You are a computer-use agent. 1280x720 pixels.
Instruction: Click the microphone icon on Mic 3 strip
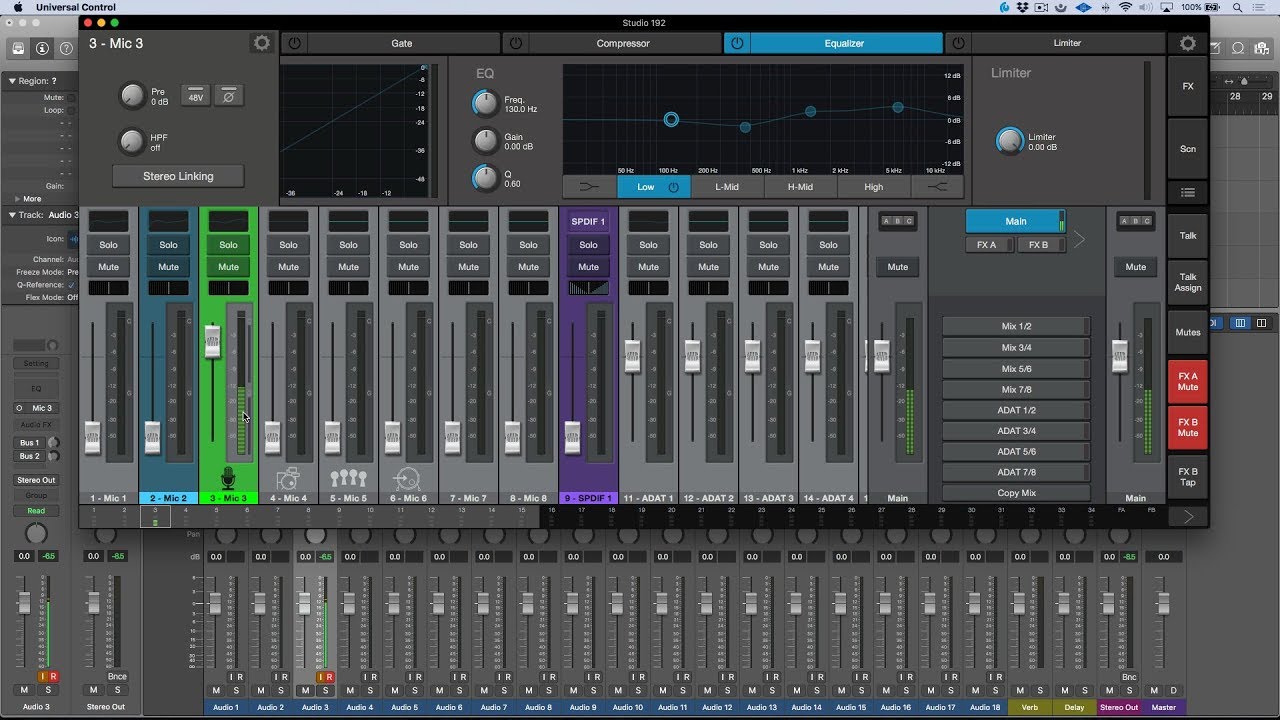228,478
